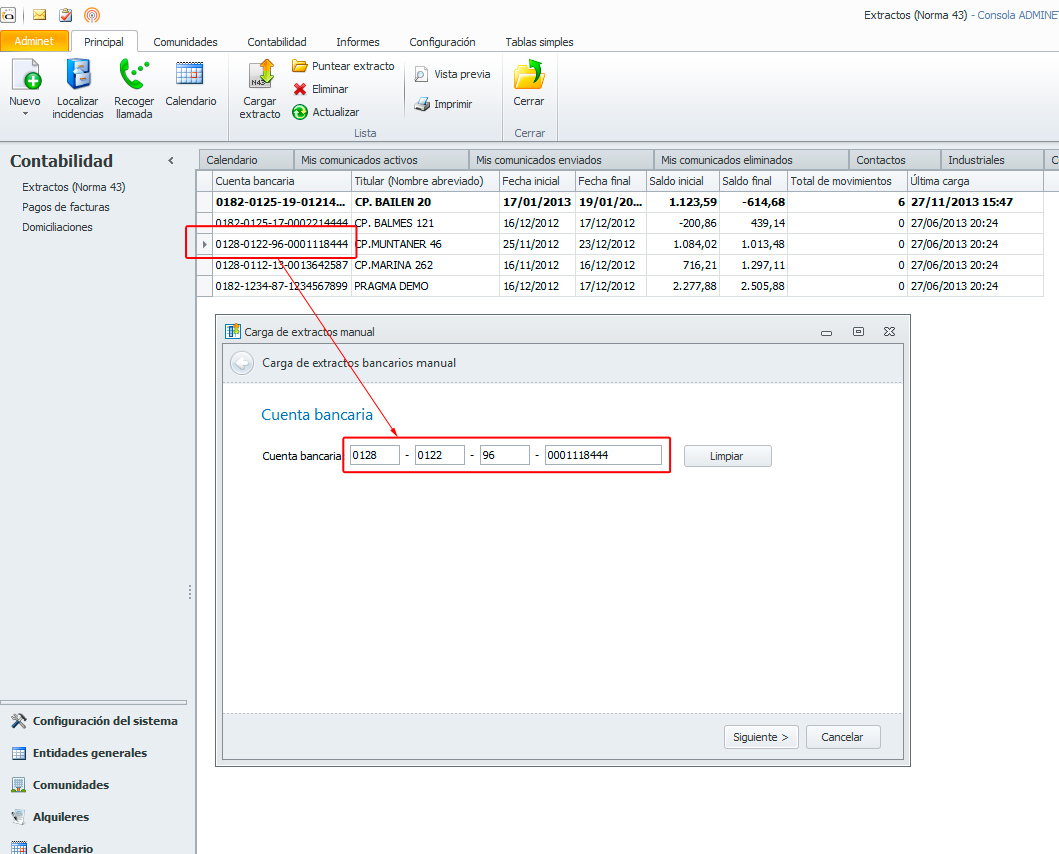Image resolution: width=1059 pixels, height=854 pixels.
Task: Select Puntear extracto folder icon
Action: (300, 66)
